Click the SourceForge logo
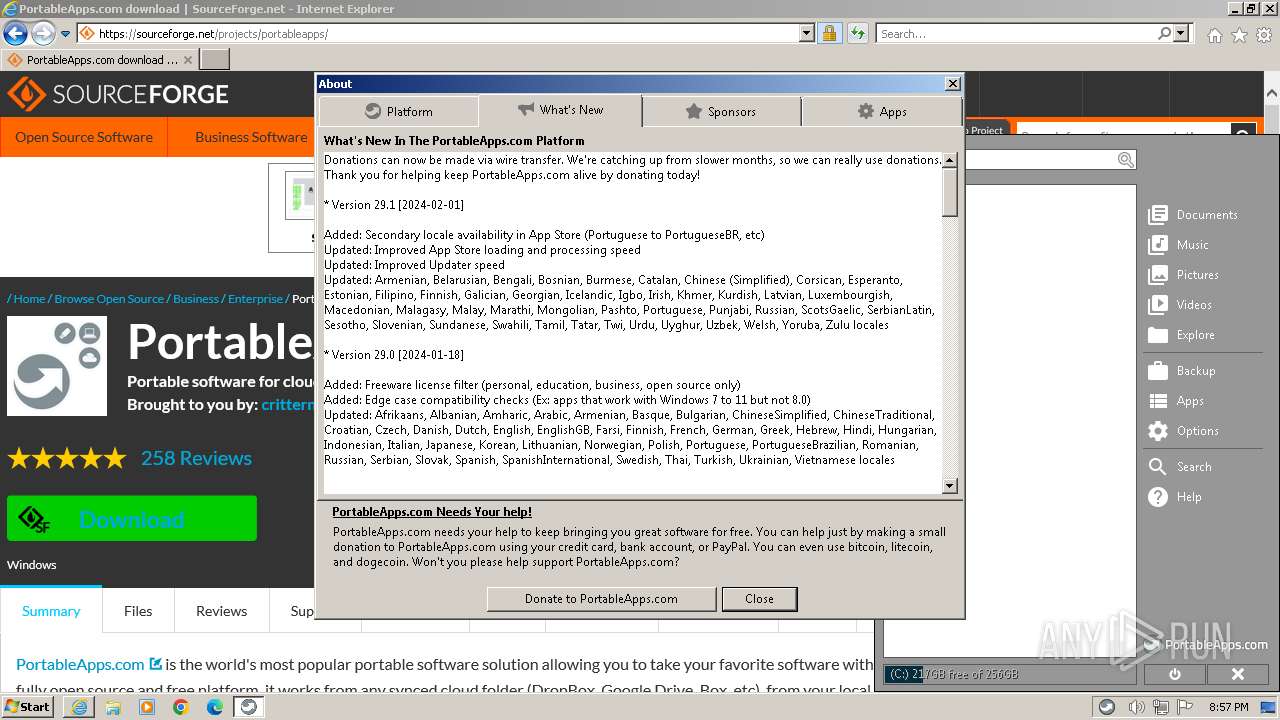Screen dimensions: 1280x720 coord(118,95)
